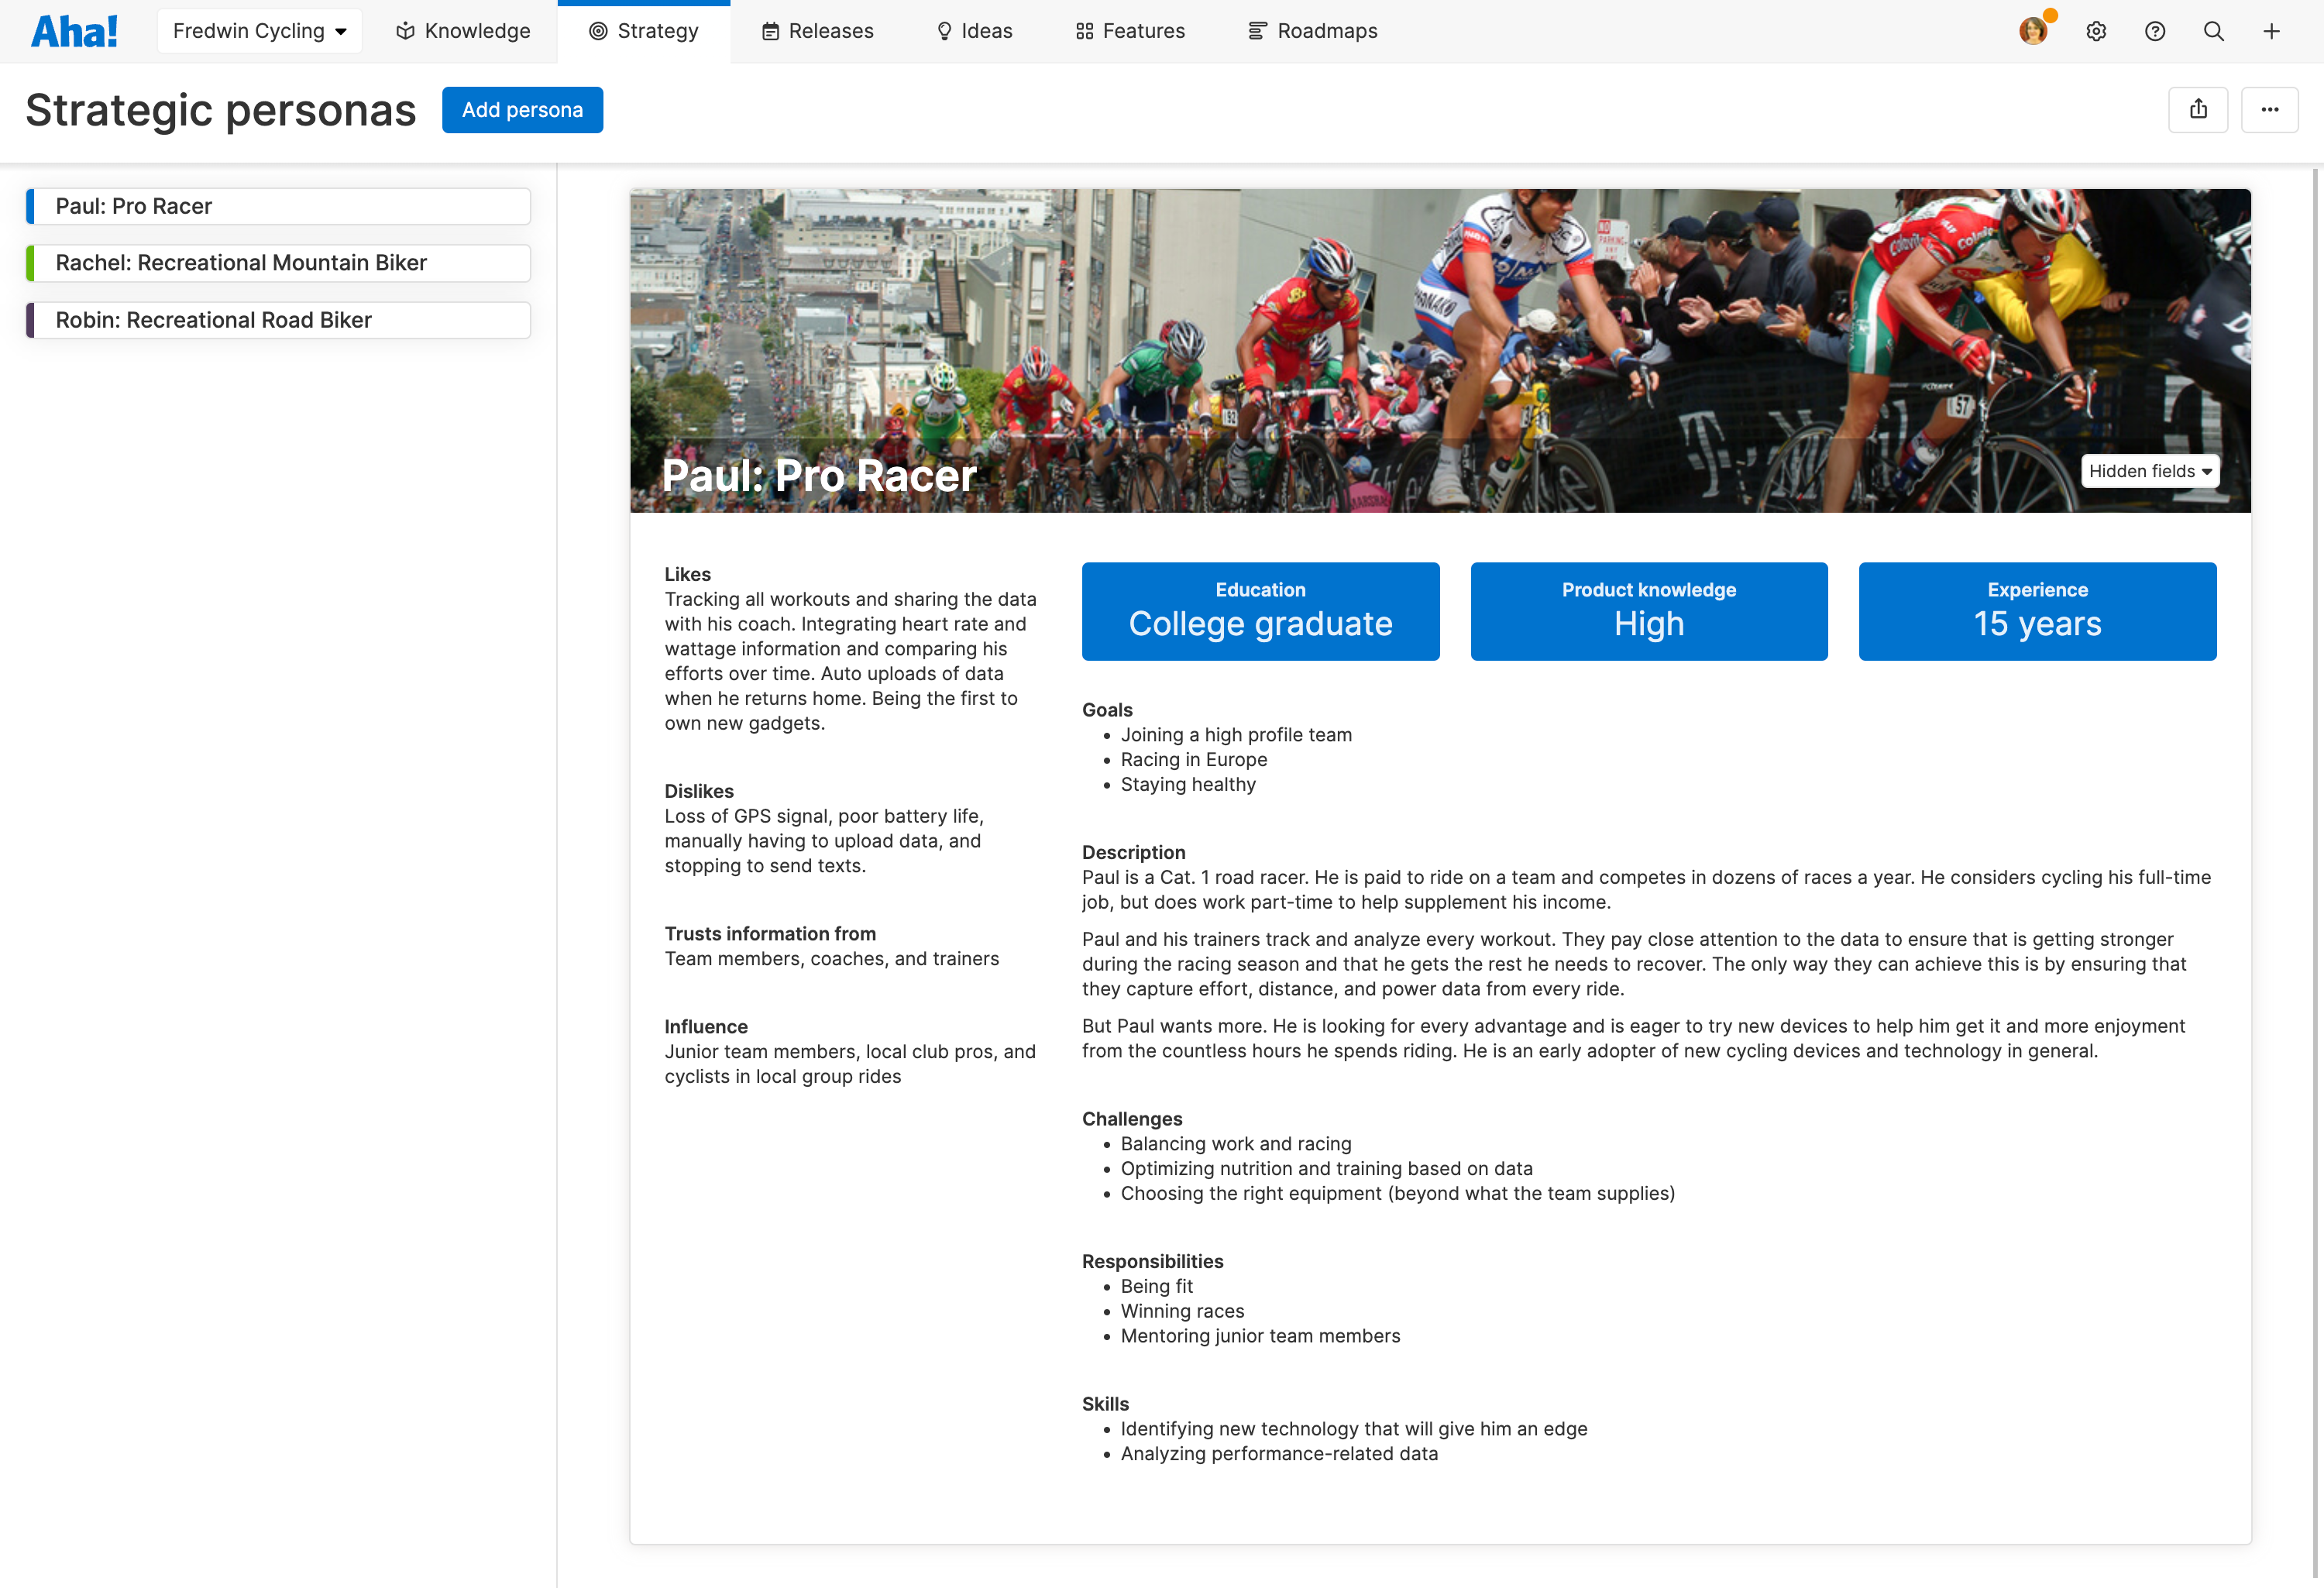This screenshot has height=1588, width=2324.
Task: Expand the more options ellipsis menu
Action: 2270,110
